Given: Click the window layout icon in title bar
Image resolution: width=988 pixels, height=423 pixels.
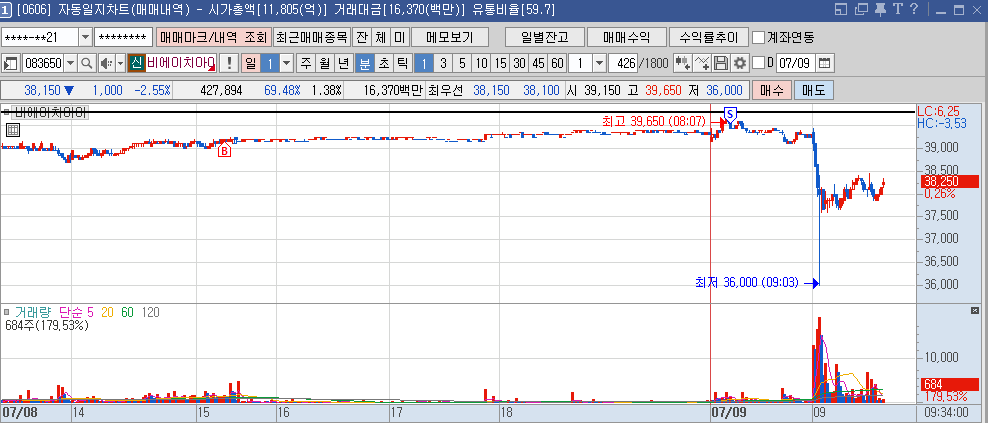Looking at the screenshot, I should (841, 9).
